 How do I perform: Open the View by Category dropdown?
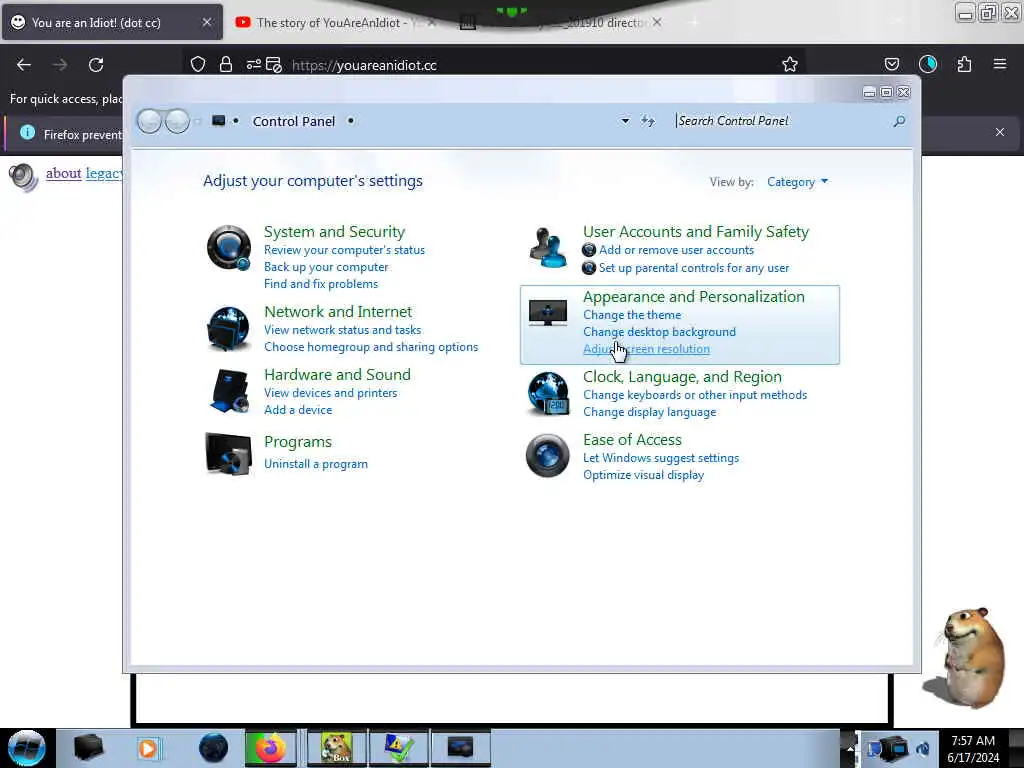click(x=797, y=182)
